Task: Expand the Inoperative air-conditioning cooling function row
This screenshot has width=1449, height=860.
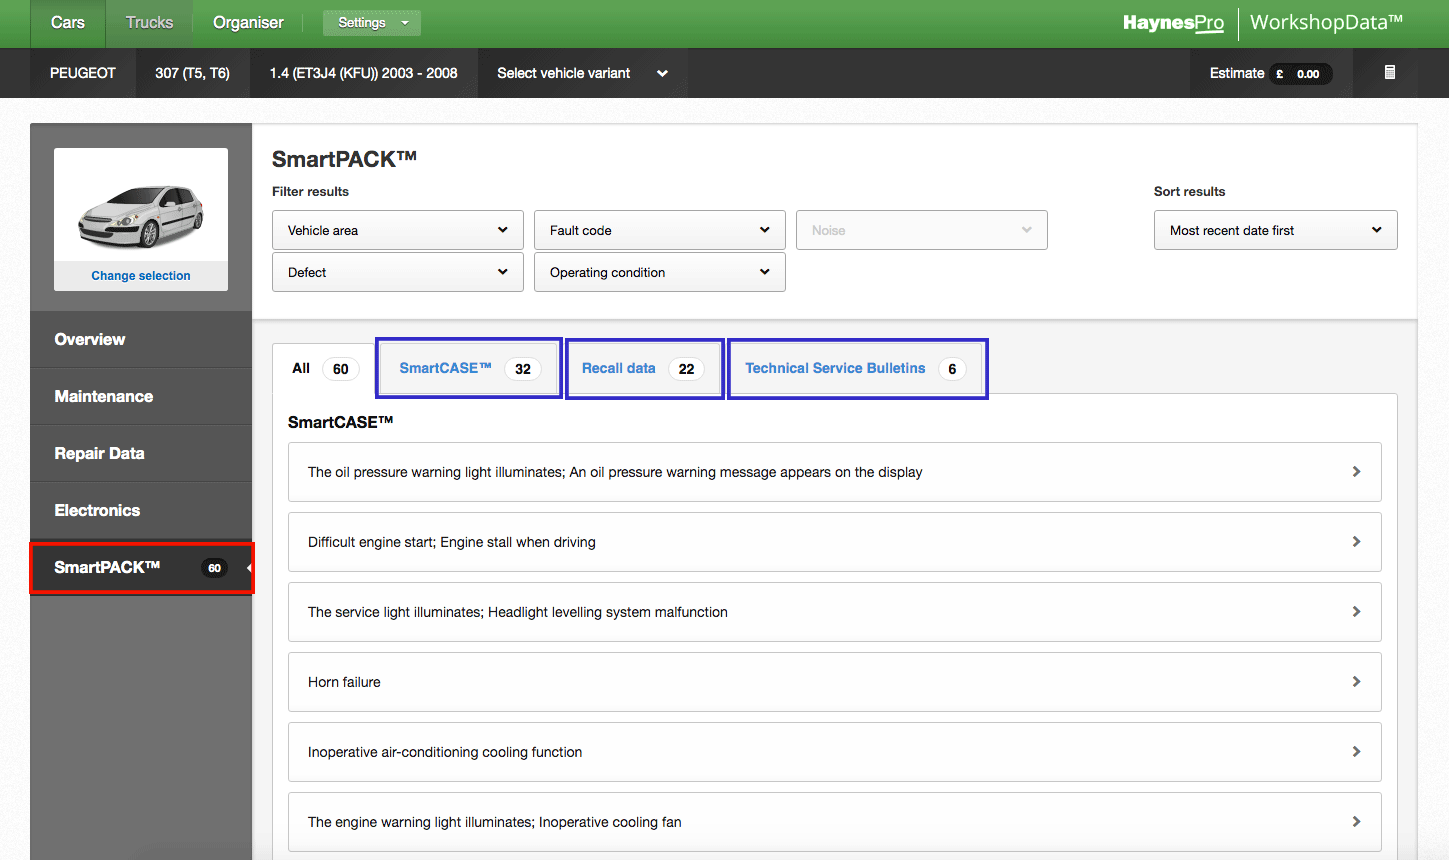Action: pos(834,752)
